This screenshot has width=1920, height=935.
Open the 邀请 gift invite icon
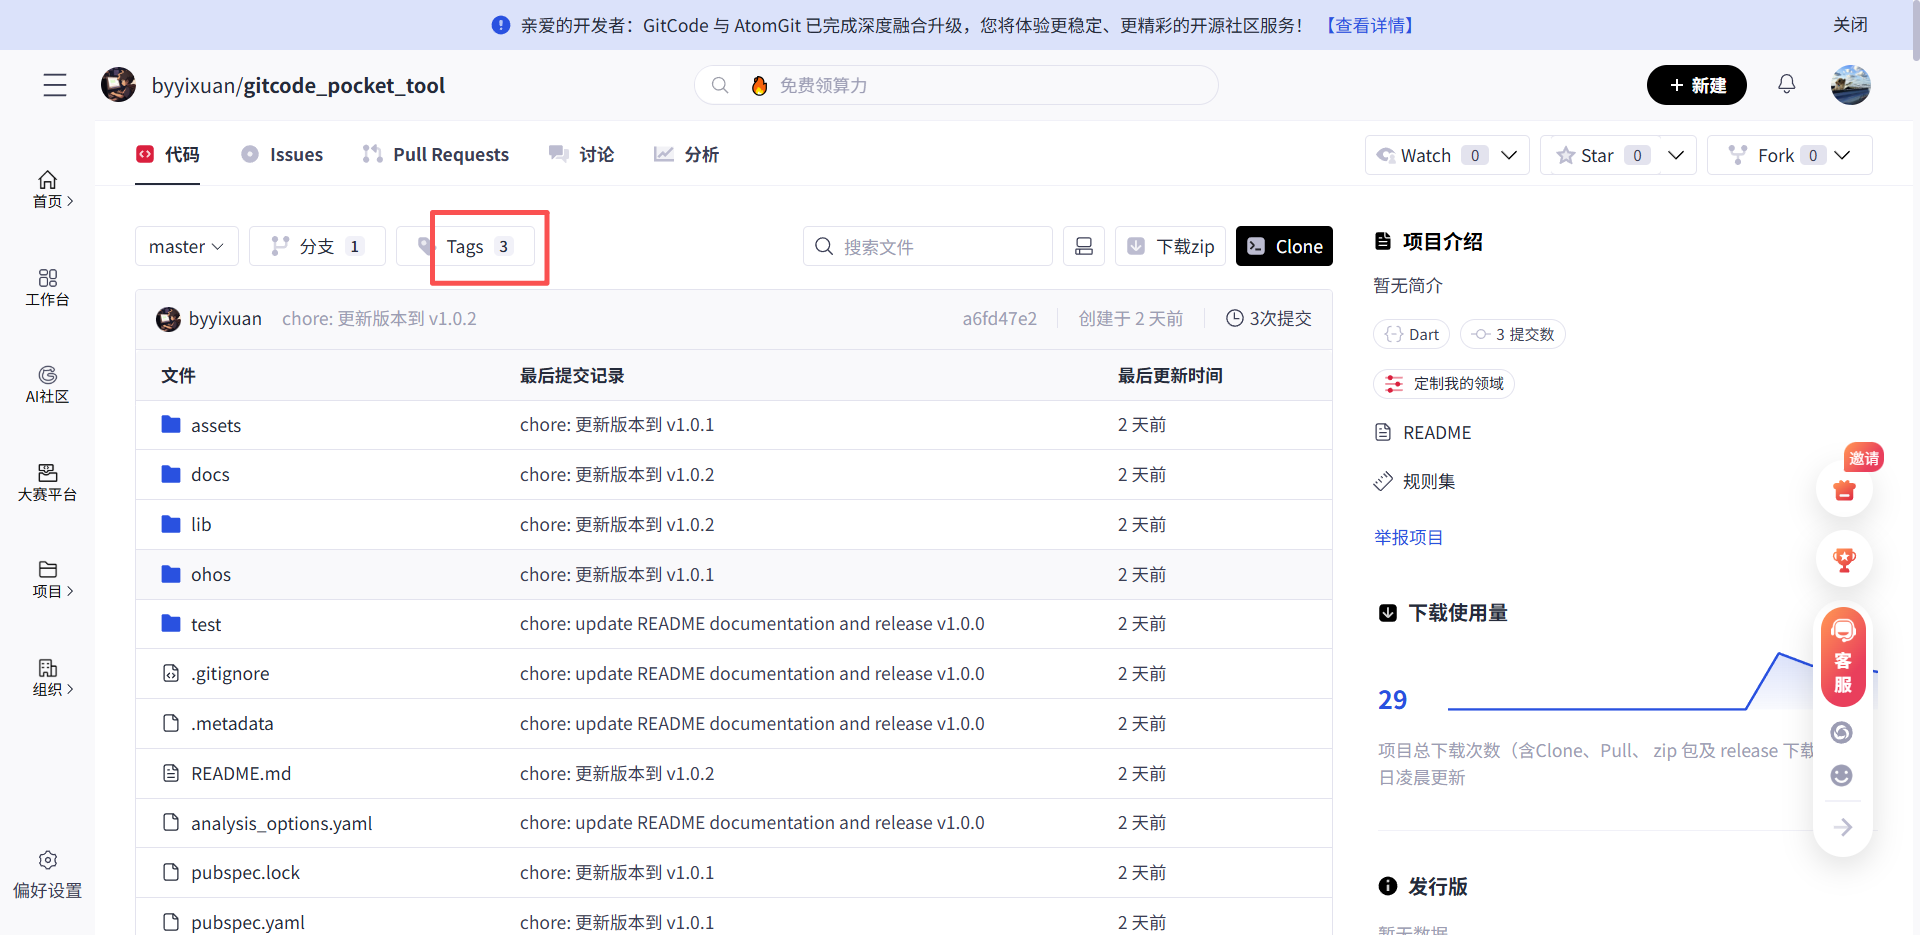pos(1844,491)
